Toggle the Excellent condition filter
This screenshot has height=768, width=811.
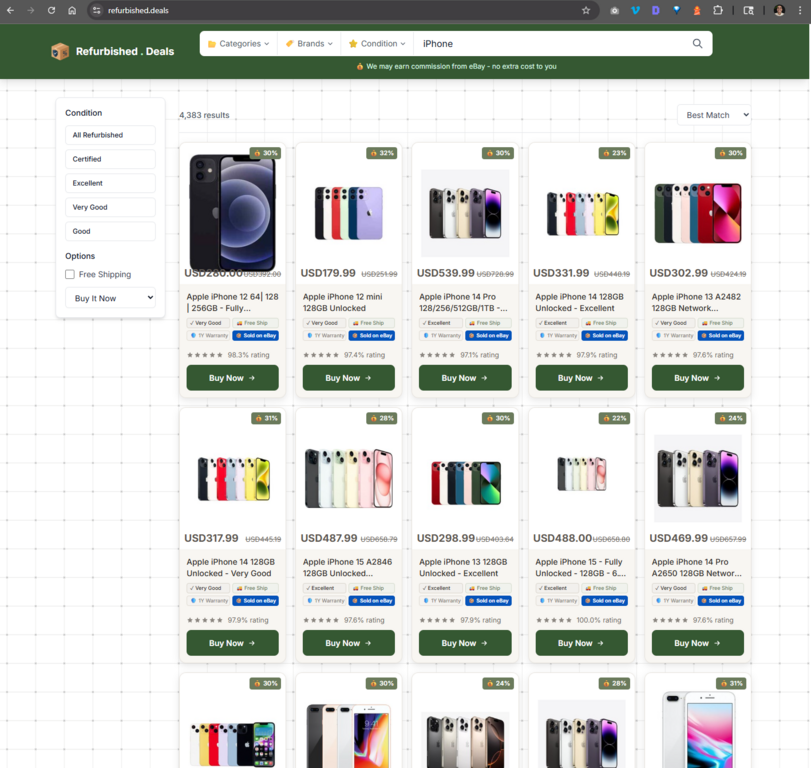(x=110, y=183)
